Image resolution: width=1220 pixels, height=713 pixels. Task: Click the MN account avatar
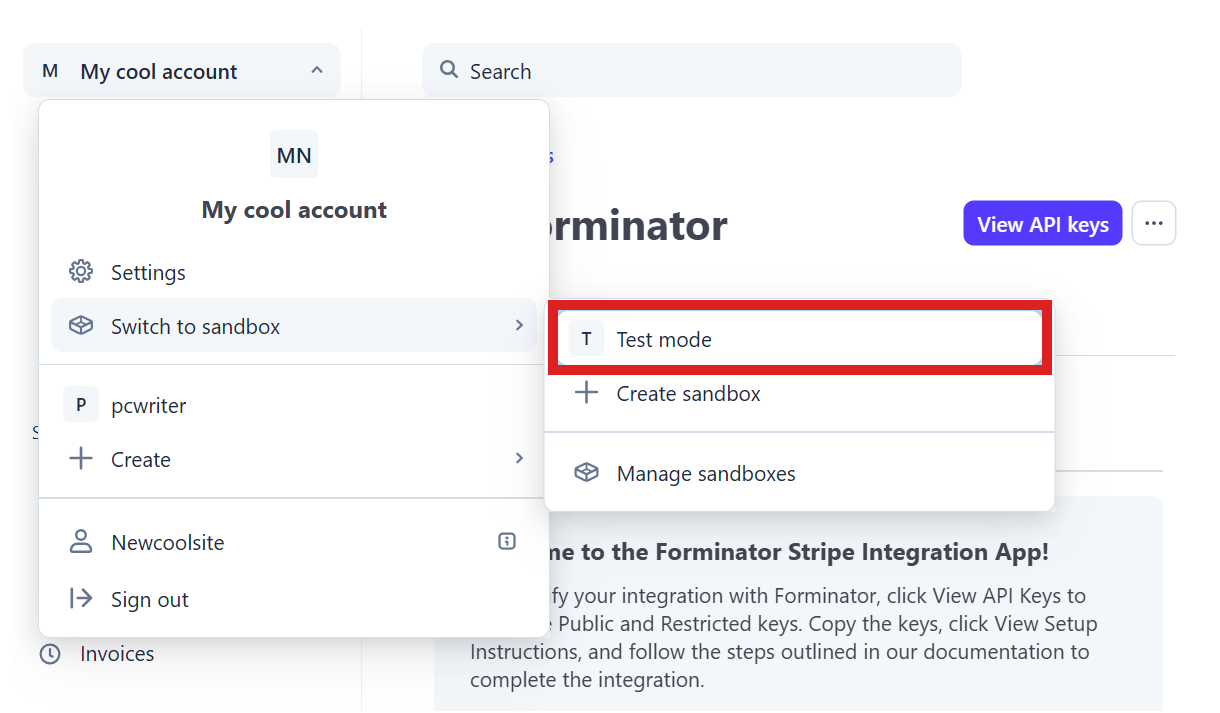coord(294,154)
